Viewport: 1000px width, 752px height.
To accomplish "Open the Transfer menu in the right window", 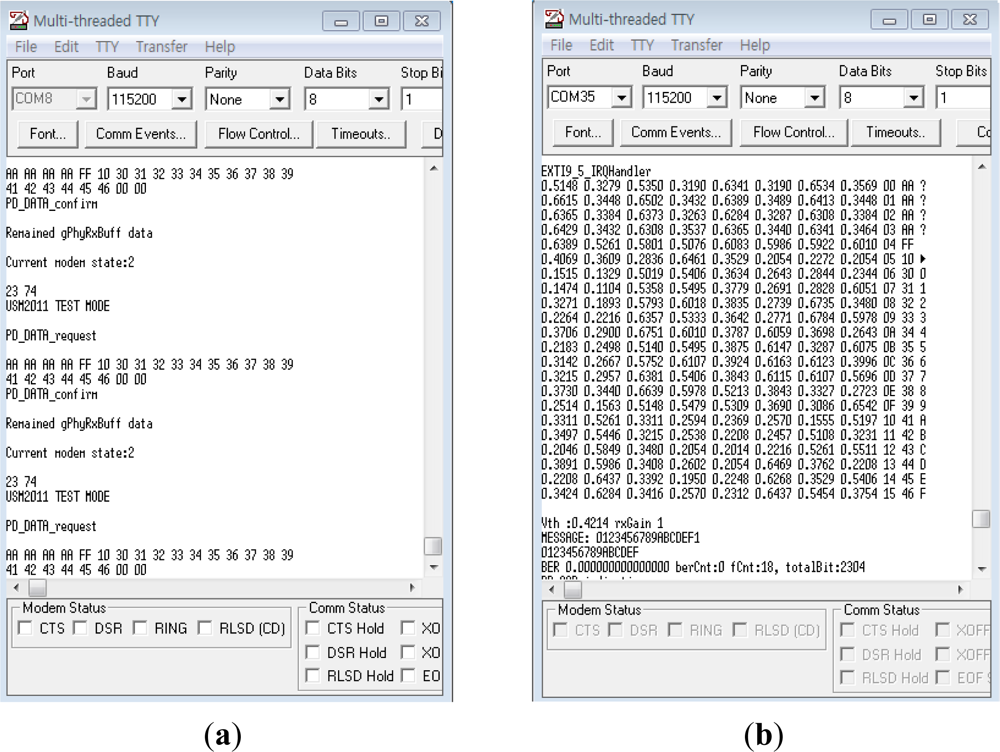I will 696,45.
